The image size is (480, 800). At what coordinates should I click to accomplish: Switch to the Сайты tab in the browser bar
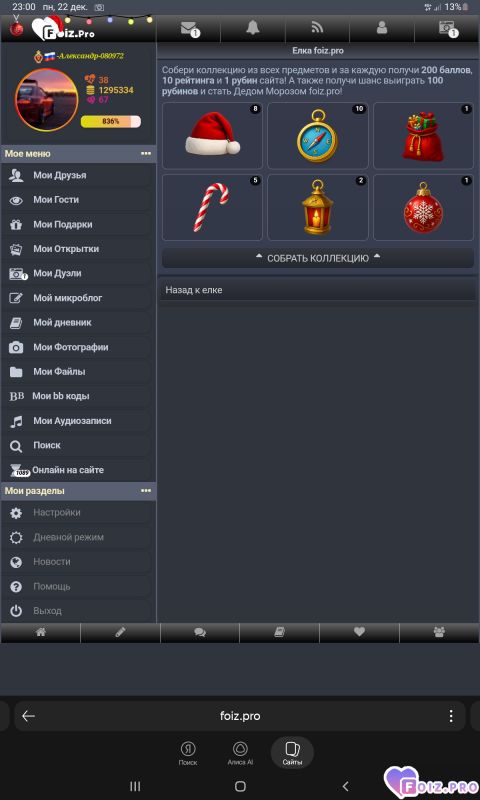pos(292,752)
